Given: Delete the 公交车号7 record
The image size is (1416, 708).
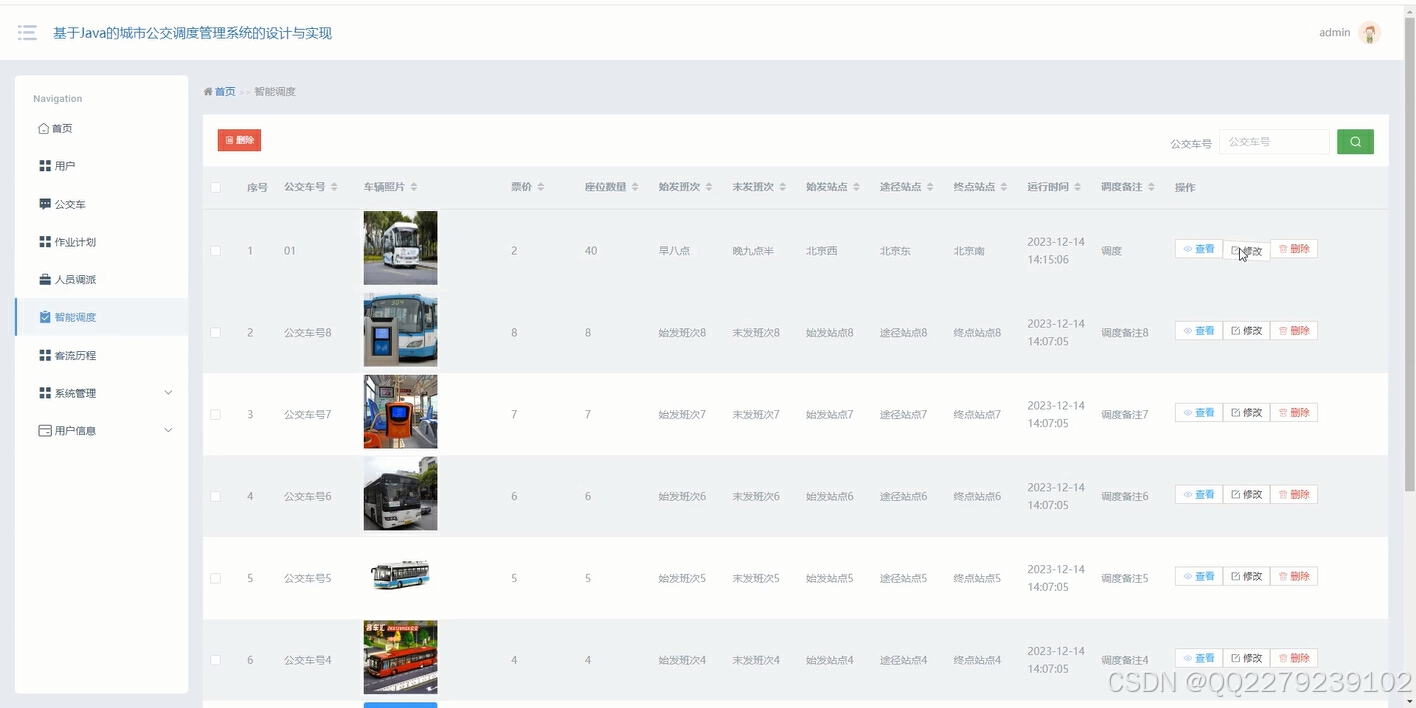Looking at the screenshot, I should 1294,413.
